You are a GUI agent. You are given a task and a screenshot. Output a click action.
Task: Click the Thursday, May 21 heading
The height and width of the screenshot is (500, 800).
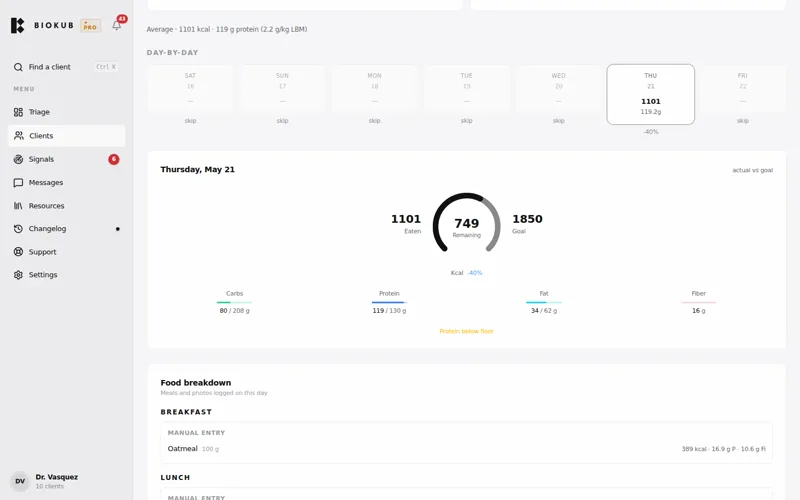pyautogui.click(x=197, y=169)
